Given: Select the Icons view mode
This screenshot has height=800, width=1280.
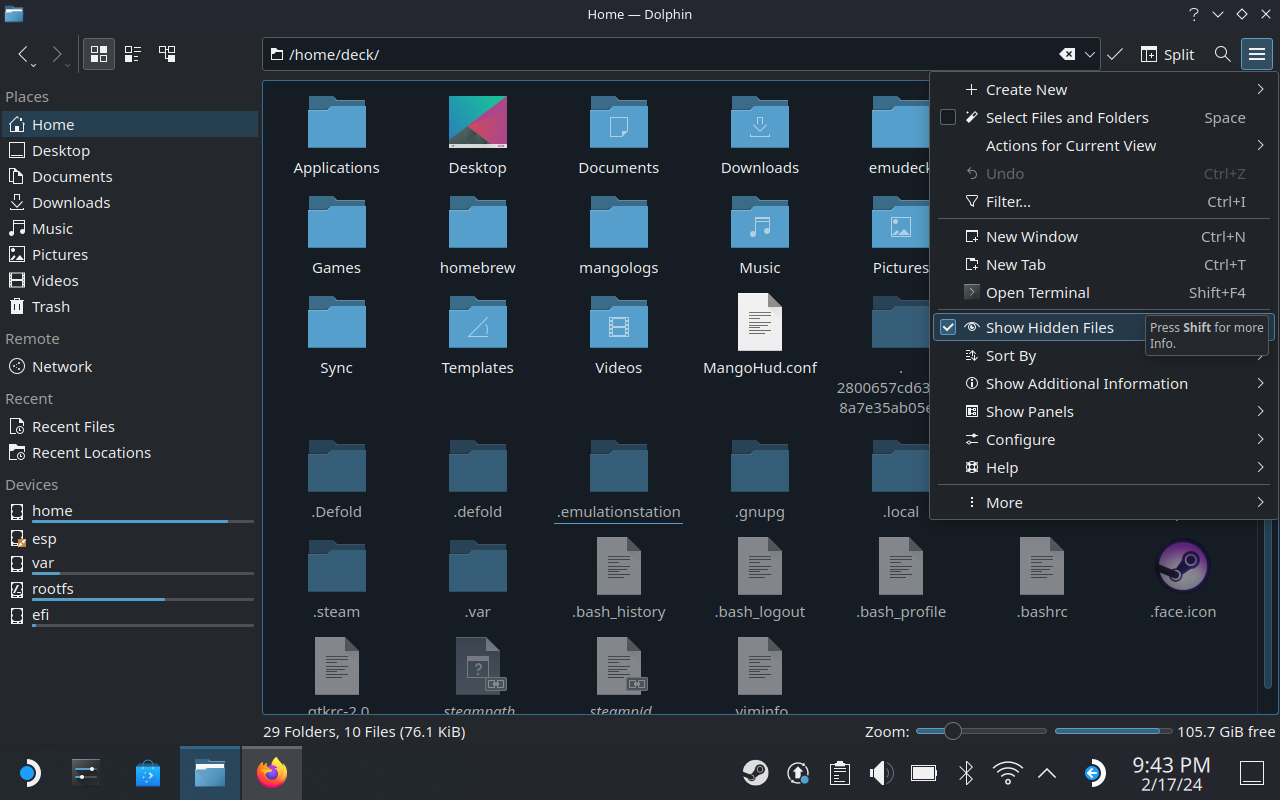Looking at the screenshot, I should (x=98, y=54).
